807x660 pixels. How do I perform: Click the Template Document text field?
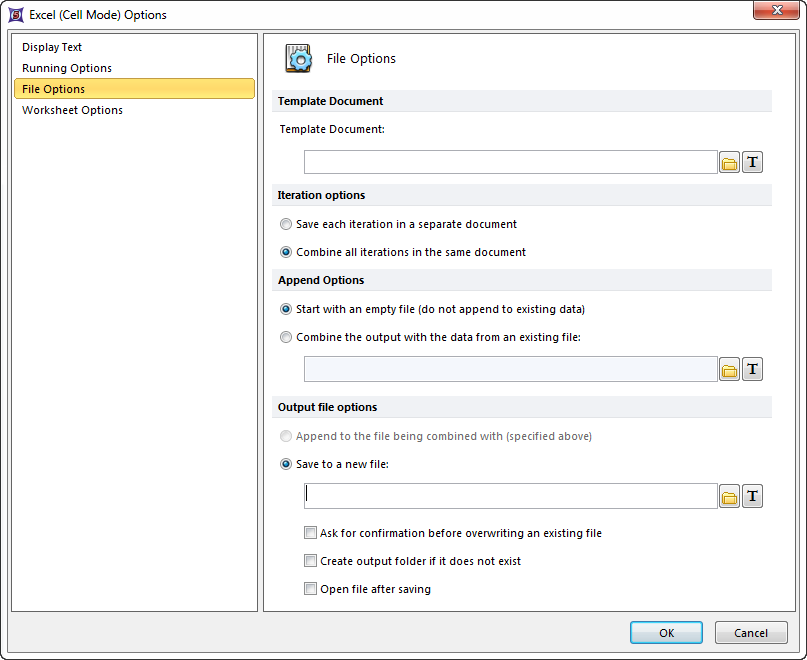click(x=510, y=163)
